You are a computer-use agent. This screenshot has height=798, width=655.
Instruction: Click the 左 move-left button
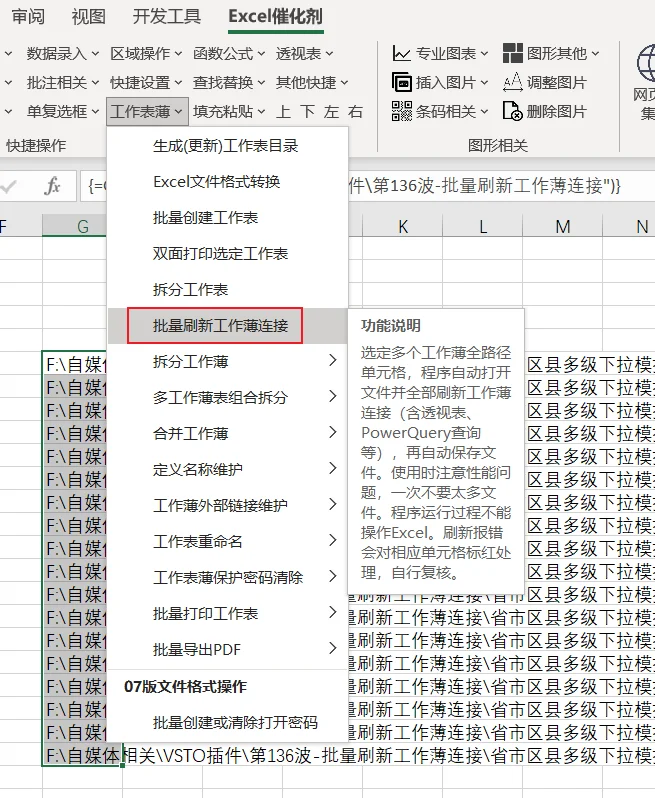click(x=331, y=111)
